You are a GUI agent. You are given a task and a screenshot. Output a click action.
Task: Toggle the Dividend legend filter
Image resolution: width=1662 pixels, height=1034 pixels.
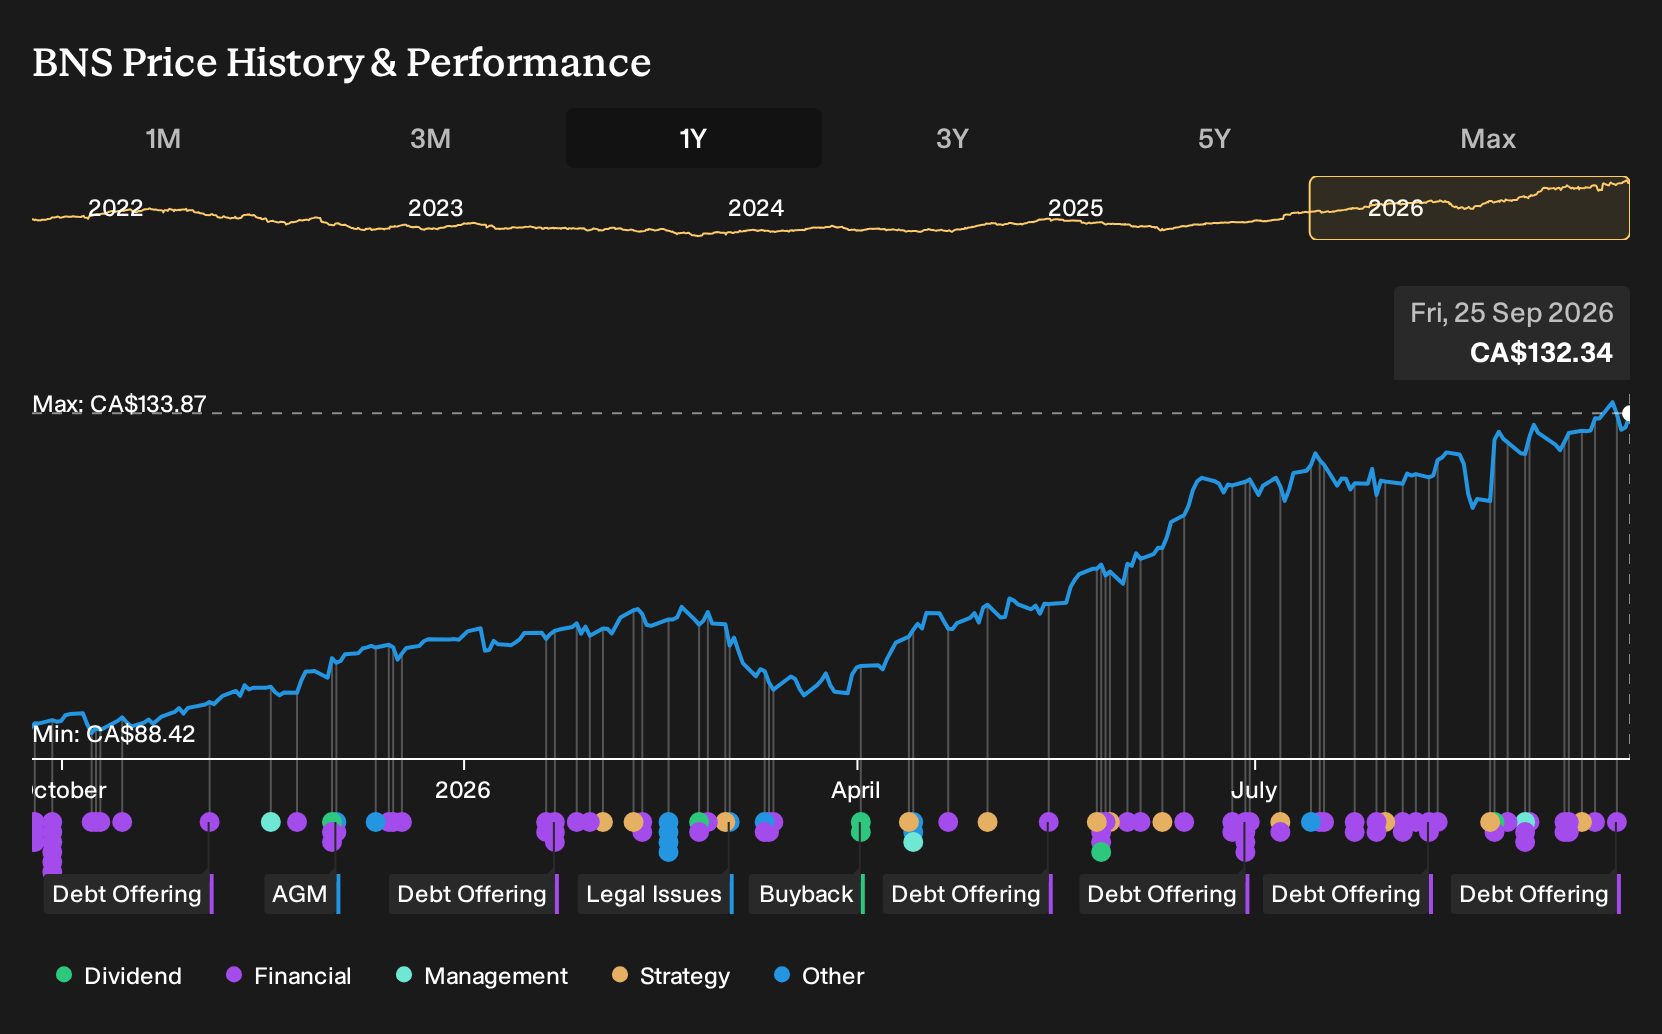119,975
